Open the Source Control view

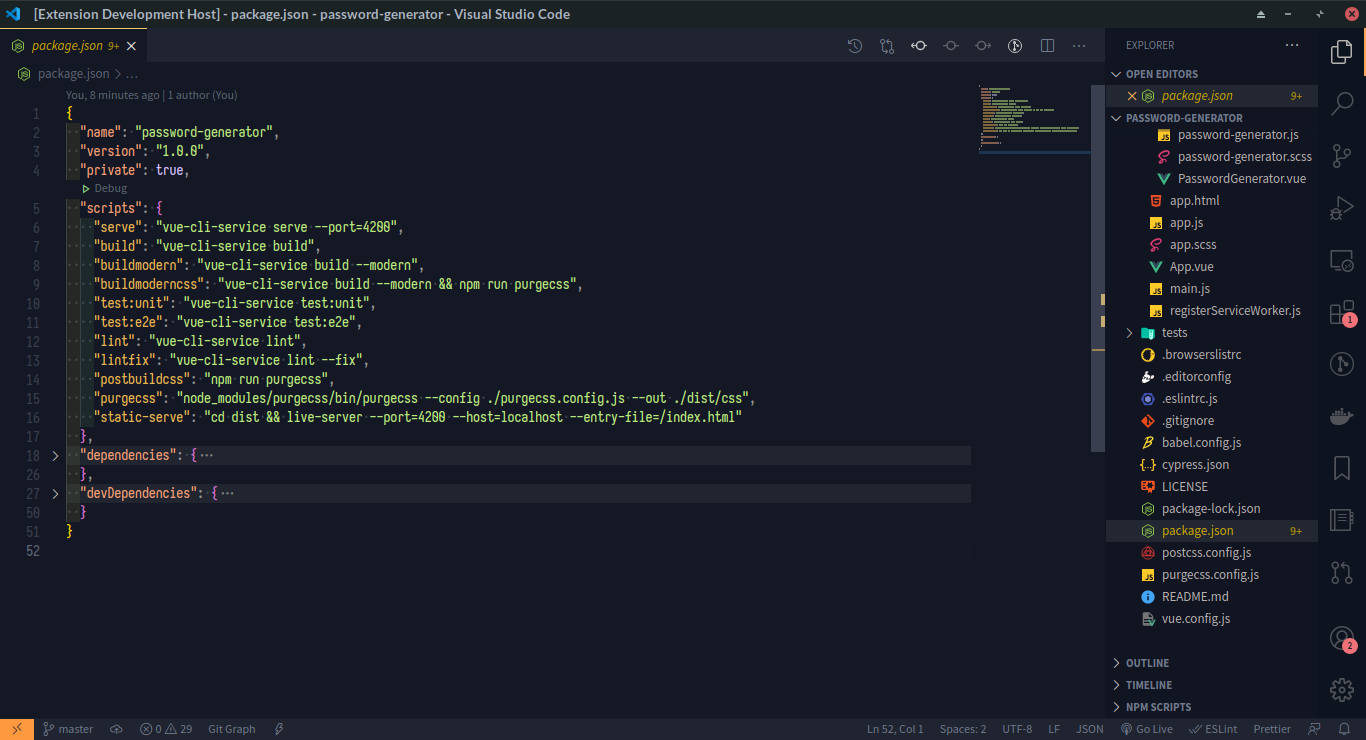(1341, 155)
